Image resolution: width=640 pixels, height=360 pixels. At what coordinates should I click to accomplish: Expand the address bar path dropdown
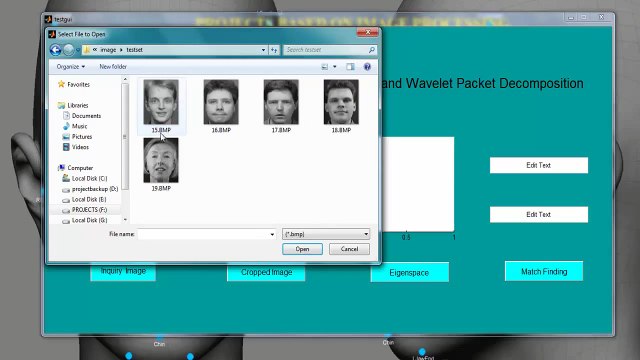[x=263, y=50]
